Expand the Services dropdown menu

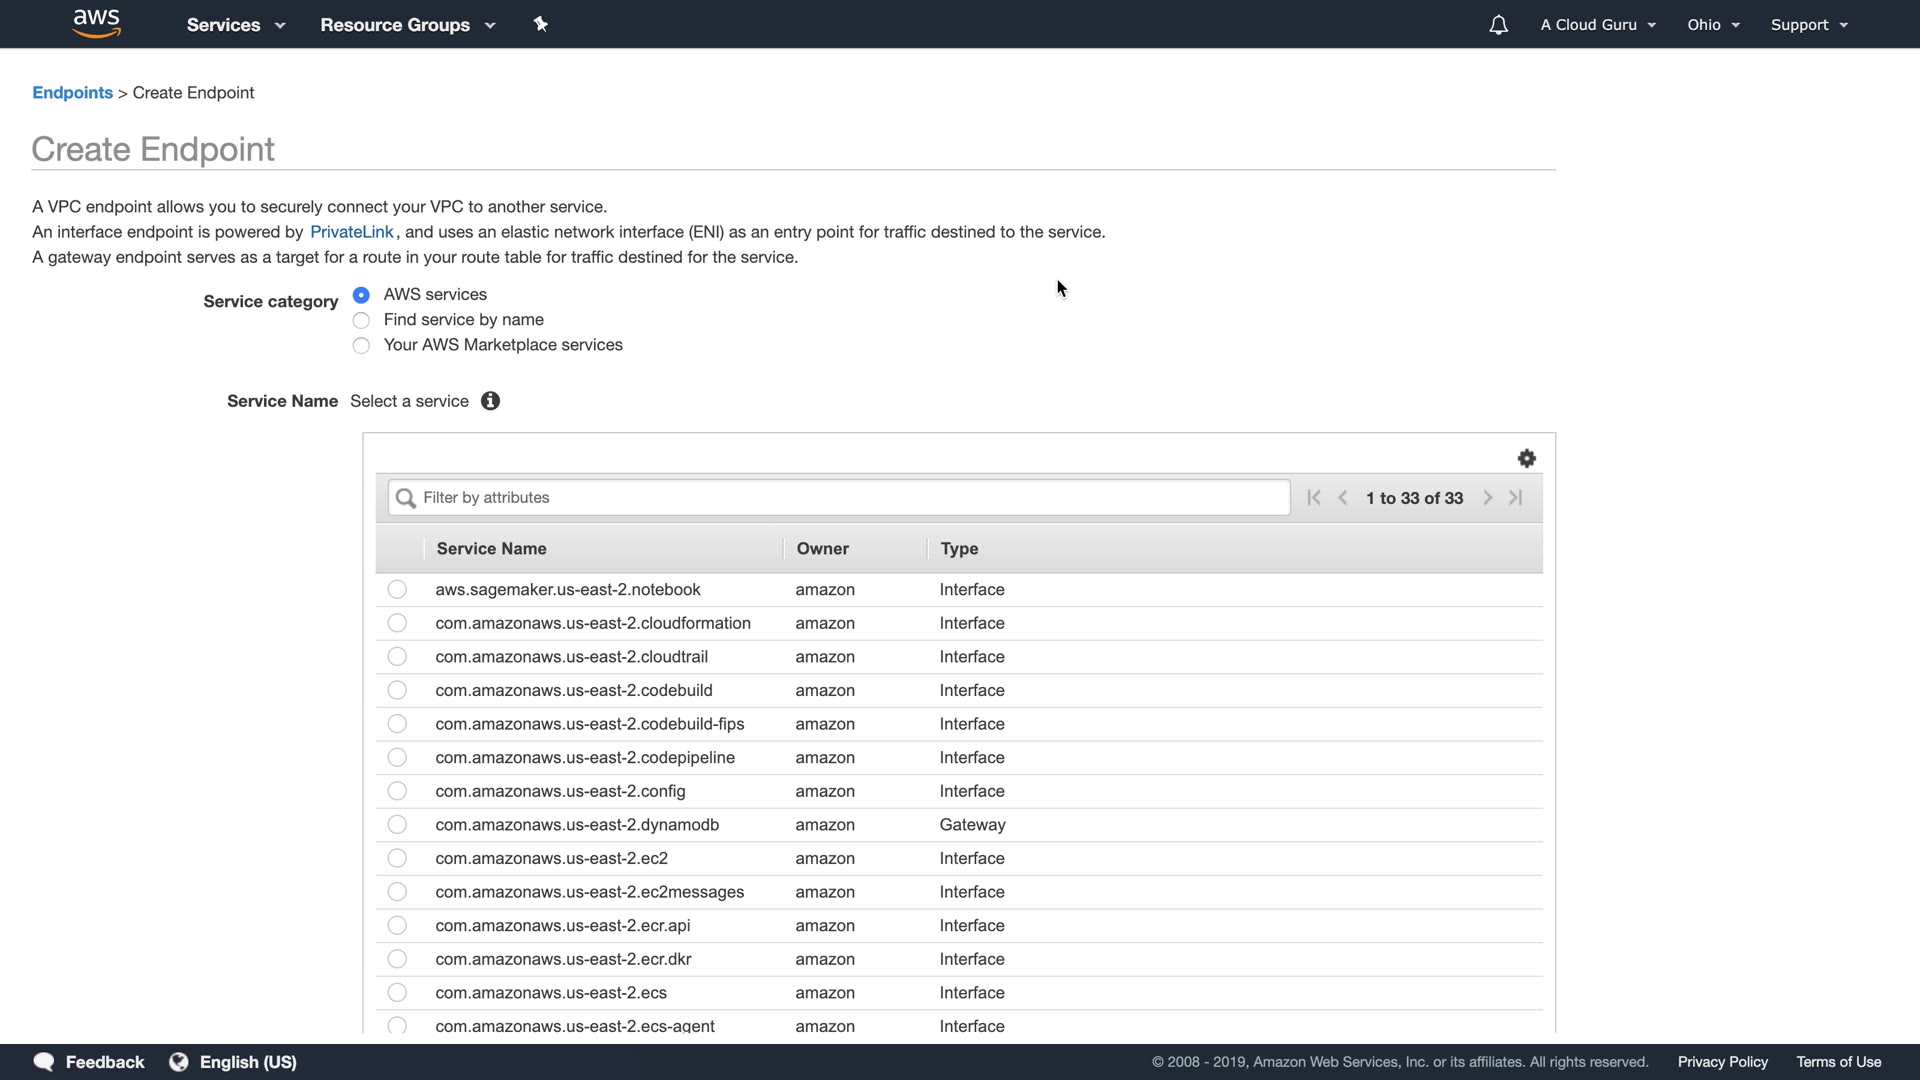(235, 25)
